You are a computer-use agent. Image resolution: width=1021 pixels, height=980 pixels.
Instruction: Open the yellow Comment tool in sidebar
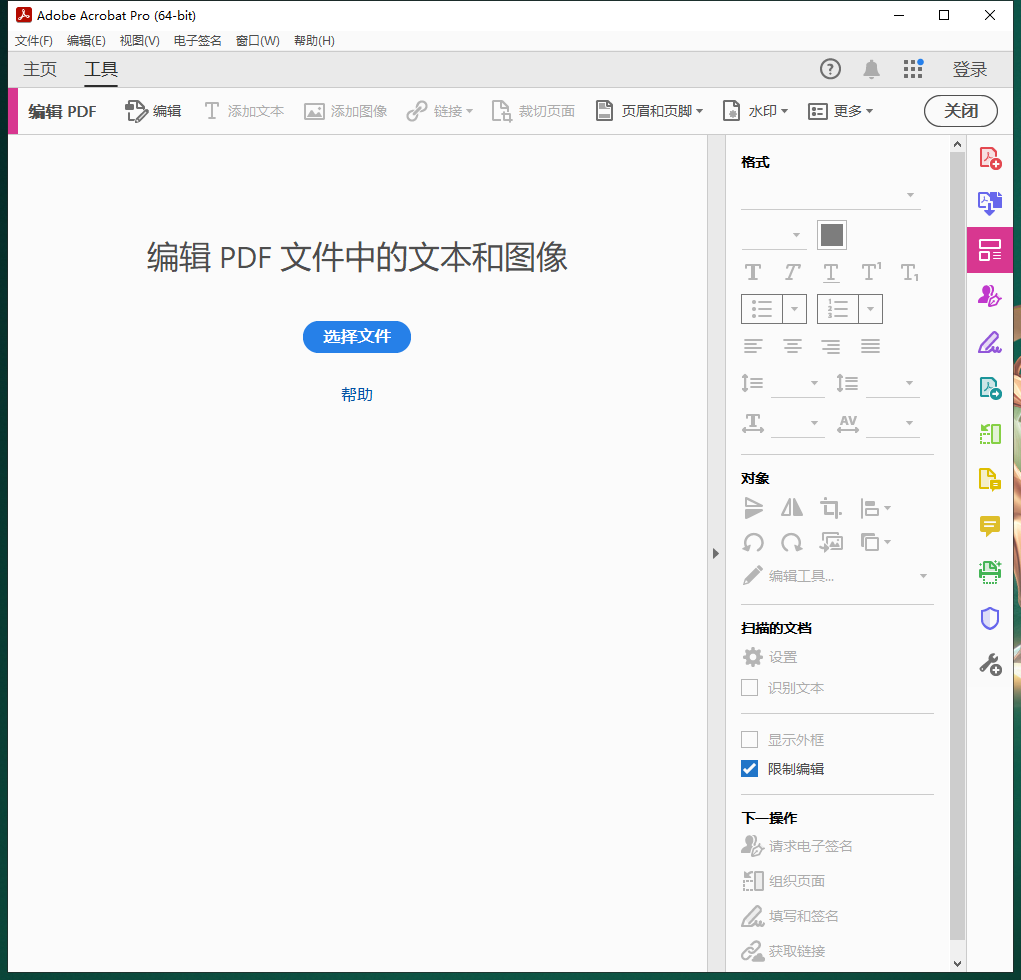click(989, 526)
